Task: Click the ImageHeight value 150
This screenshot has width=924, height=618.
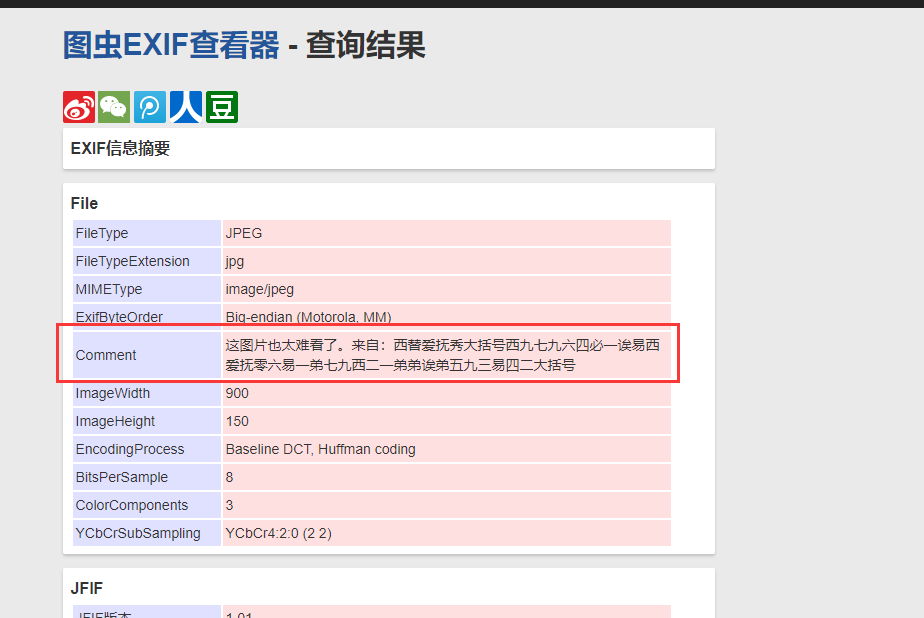Action: click(x=236, y=421)
